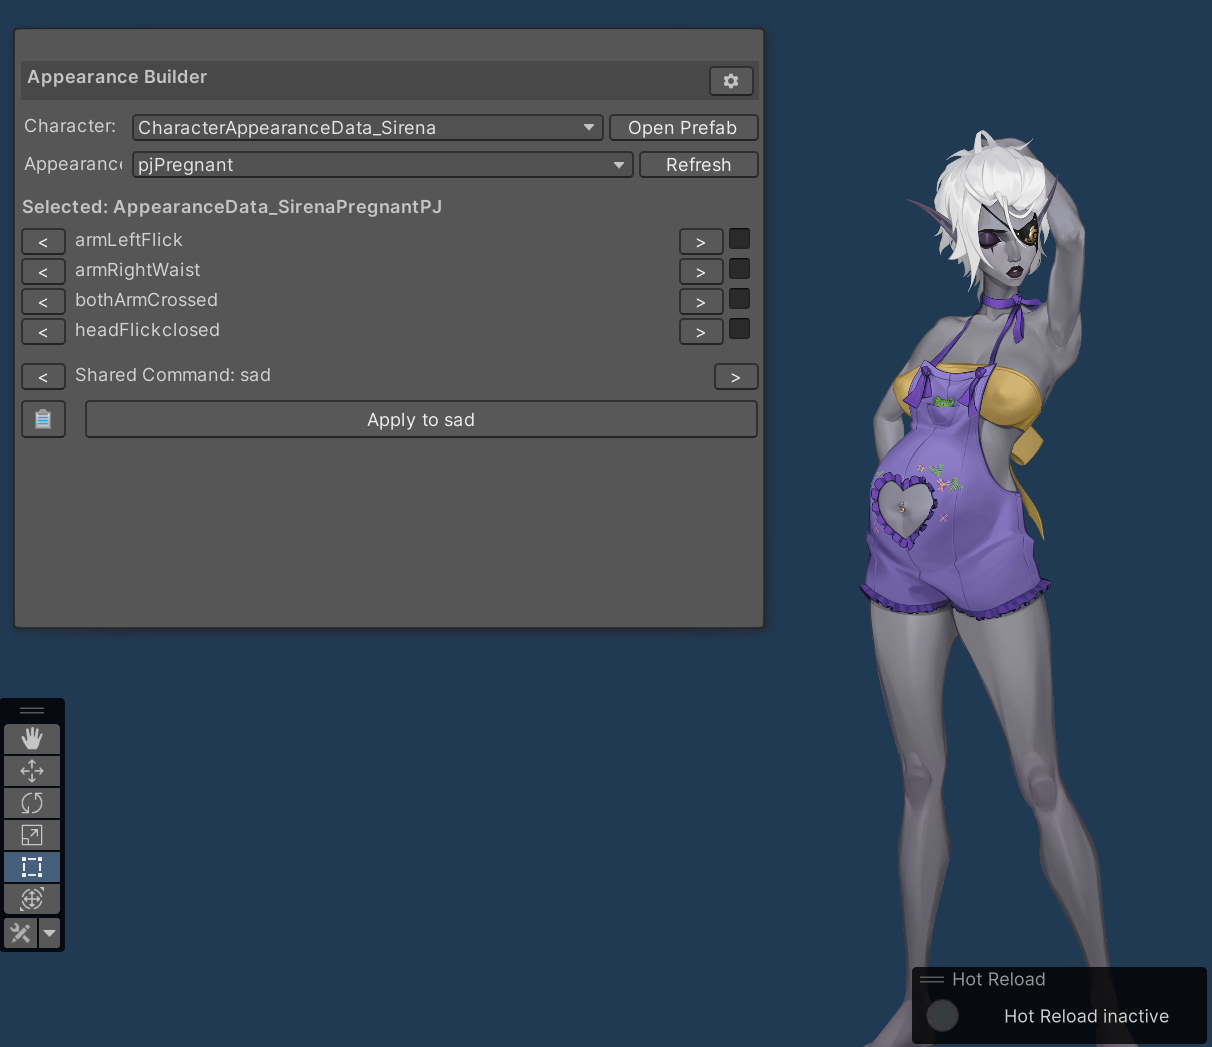Step armRightWaist to previous option

[43, 272]
